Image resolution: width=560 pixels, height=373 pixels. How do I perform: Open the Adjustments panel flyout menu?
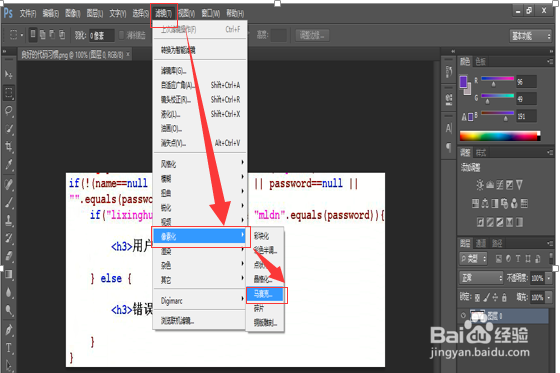pyautogui.click(x=550, y=153)
